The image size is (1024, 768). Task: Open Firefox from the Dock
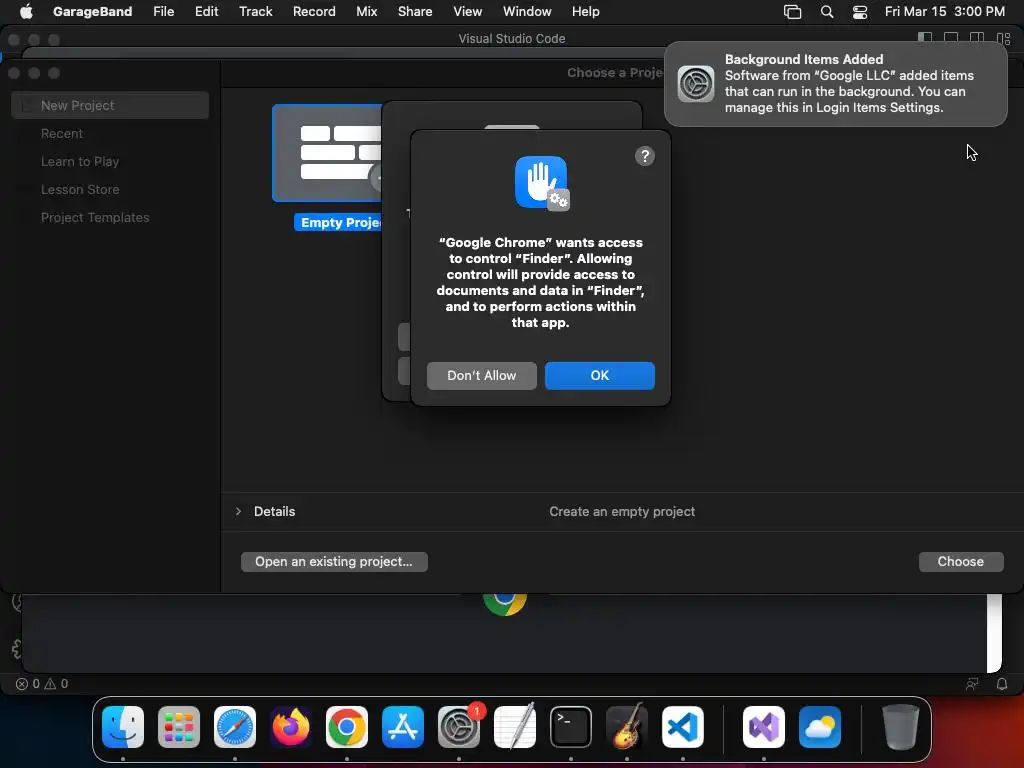coord(291,727)
